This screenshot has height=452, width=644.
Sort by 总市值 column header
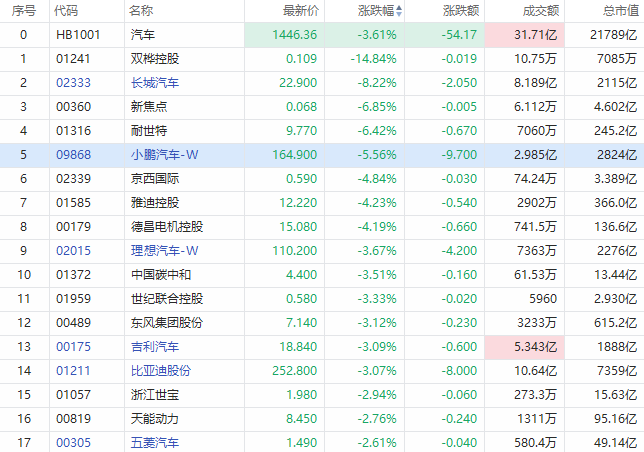coord(621,11)
